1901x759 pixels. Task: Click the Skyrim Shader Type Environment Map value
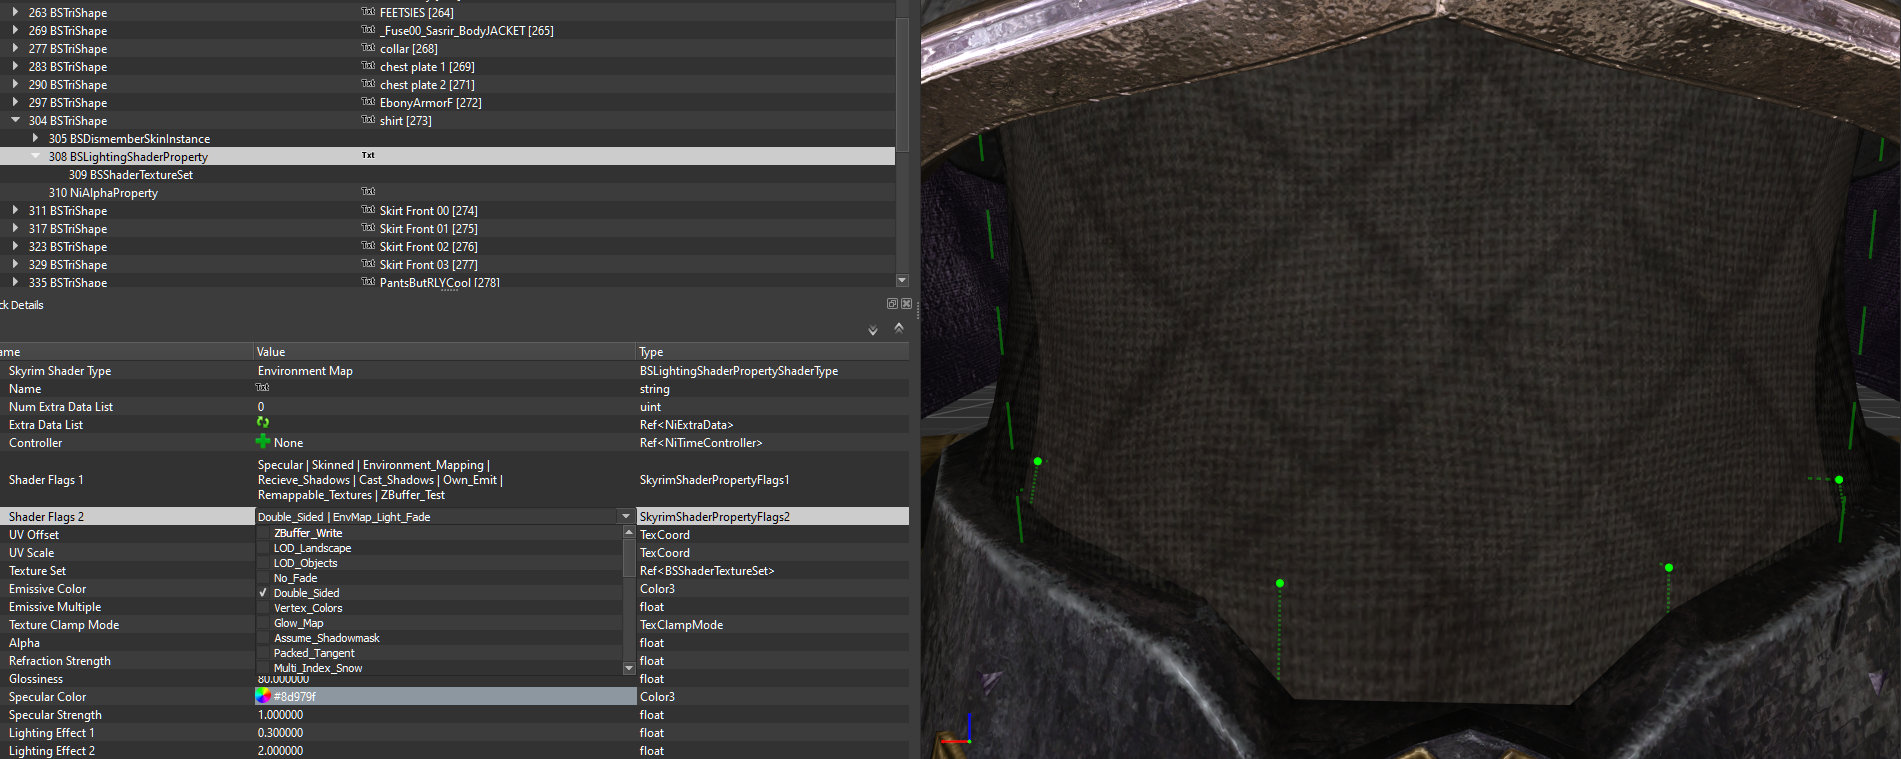coord(305,370)
